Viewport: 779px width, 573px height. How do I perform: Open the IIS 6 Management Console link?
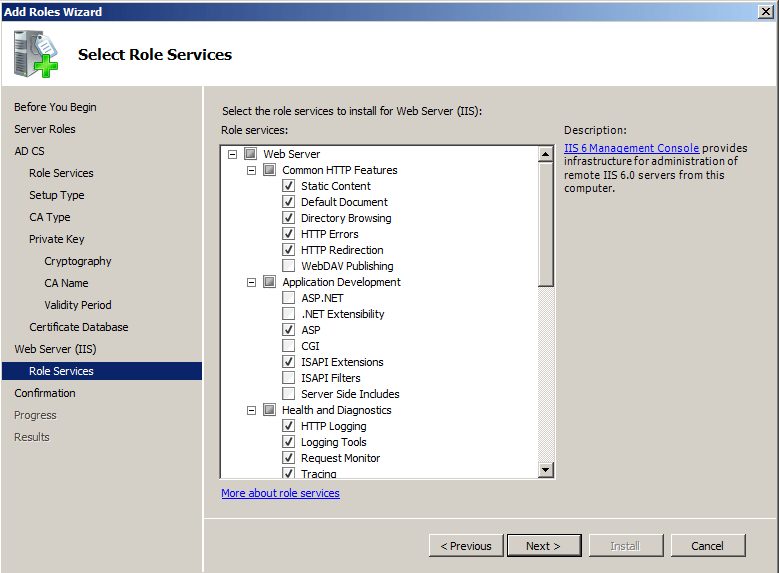[x=631, y=148]
